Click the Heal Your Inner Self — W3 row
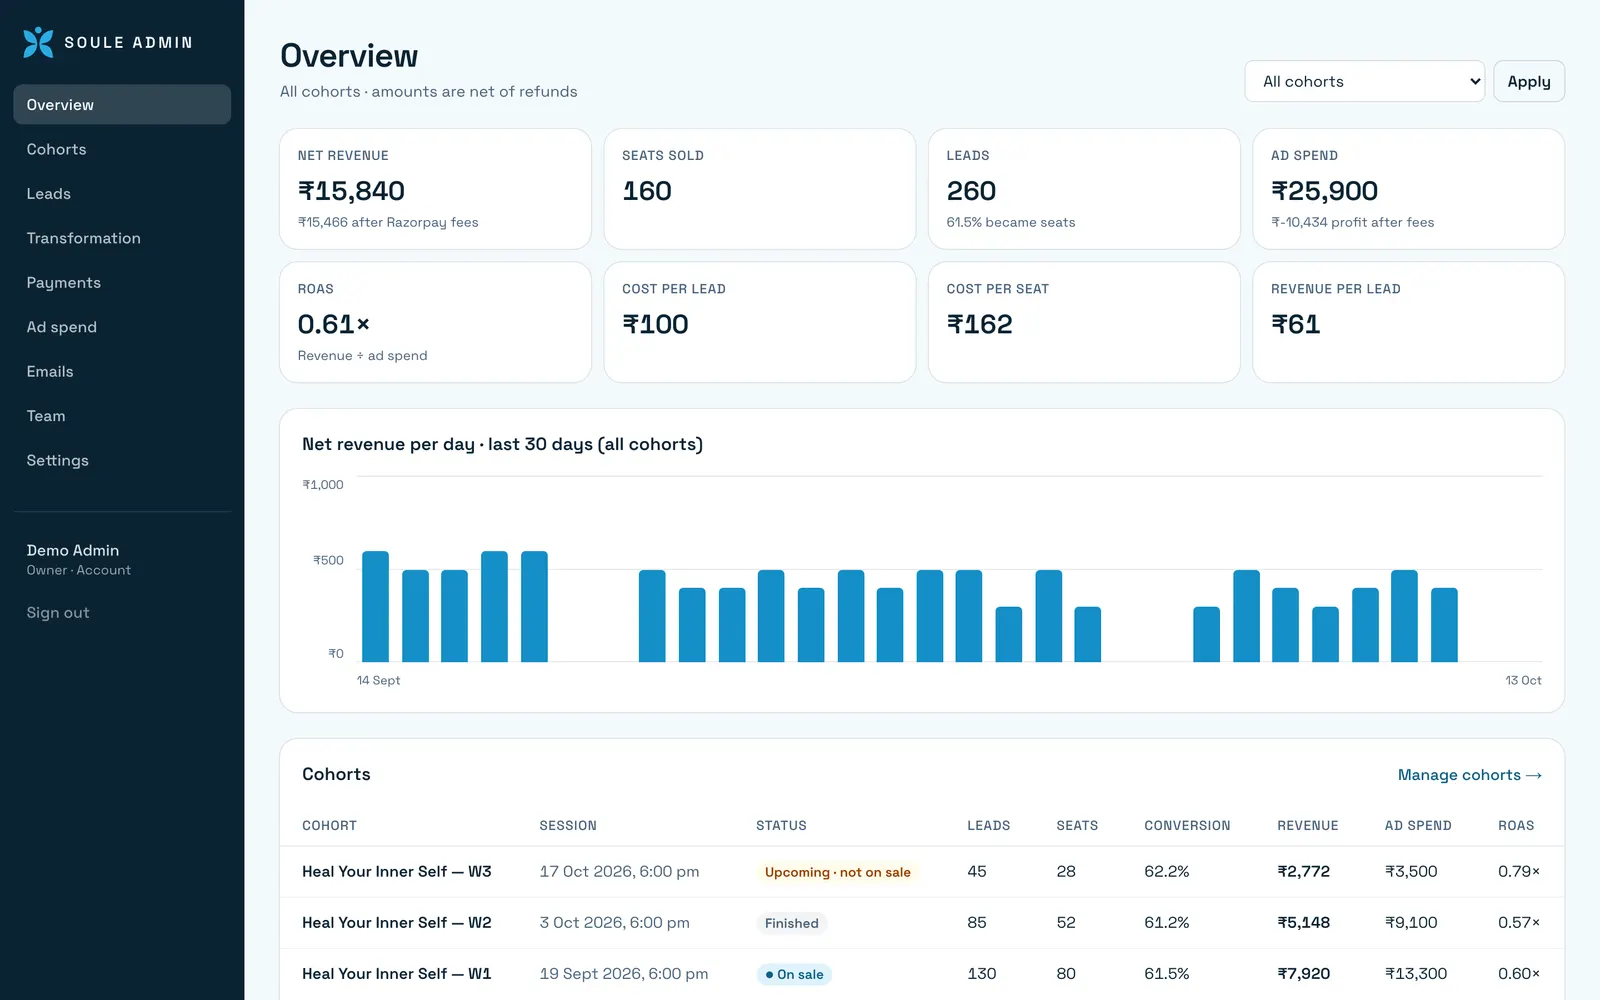Image resolution: width=1600 pixels, height=1000 pixels. click(922, 872)
